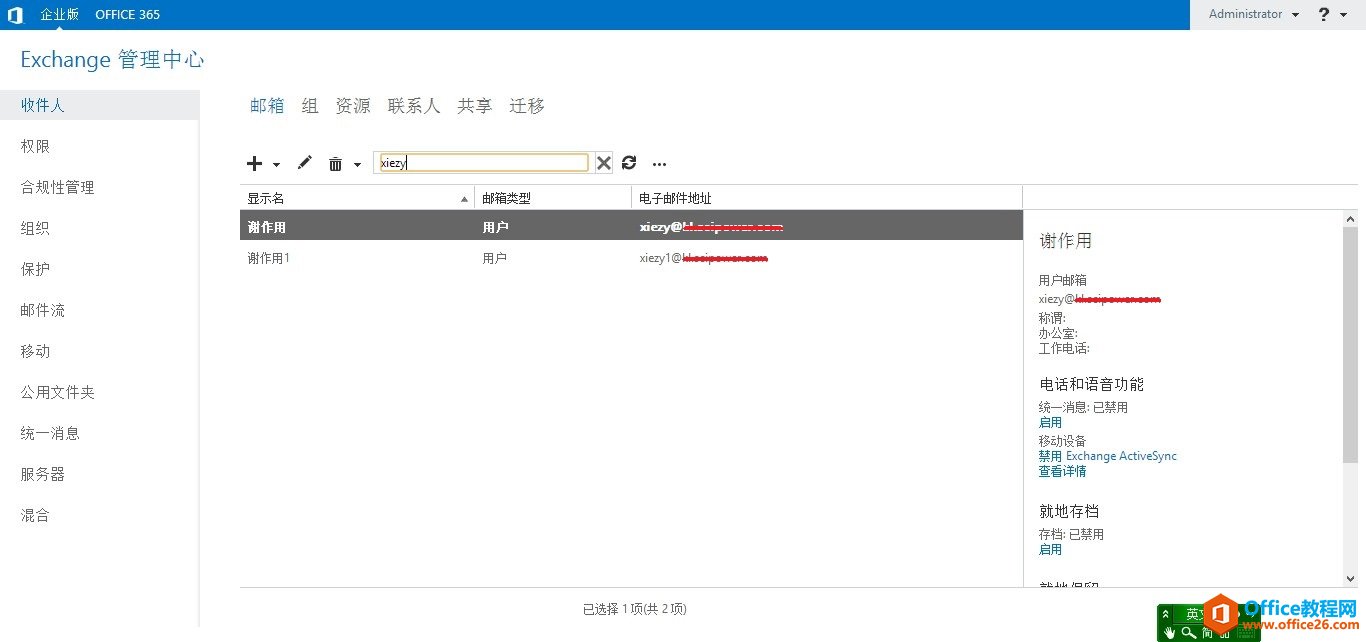Viewport: 1366px width, 642px height.
Task: Click the trash icon to delete mailbox
Action: click(335, 163)
